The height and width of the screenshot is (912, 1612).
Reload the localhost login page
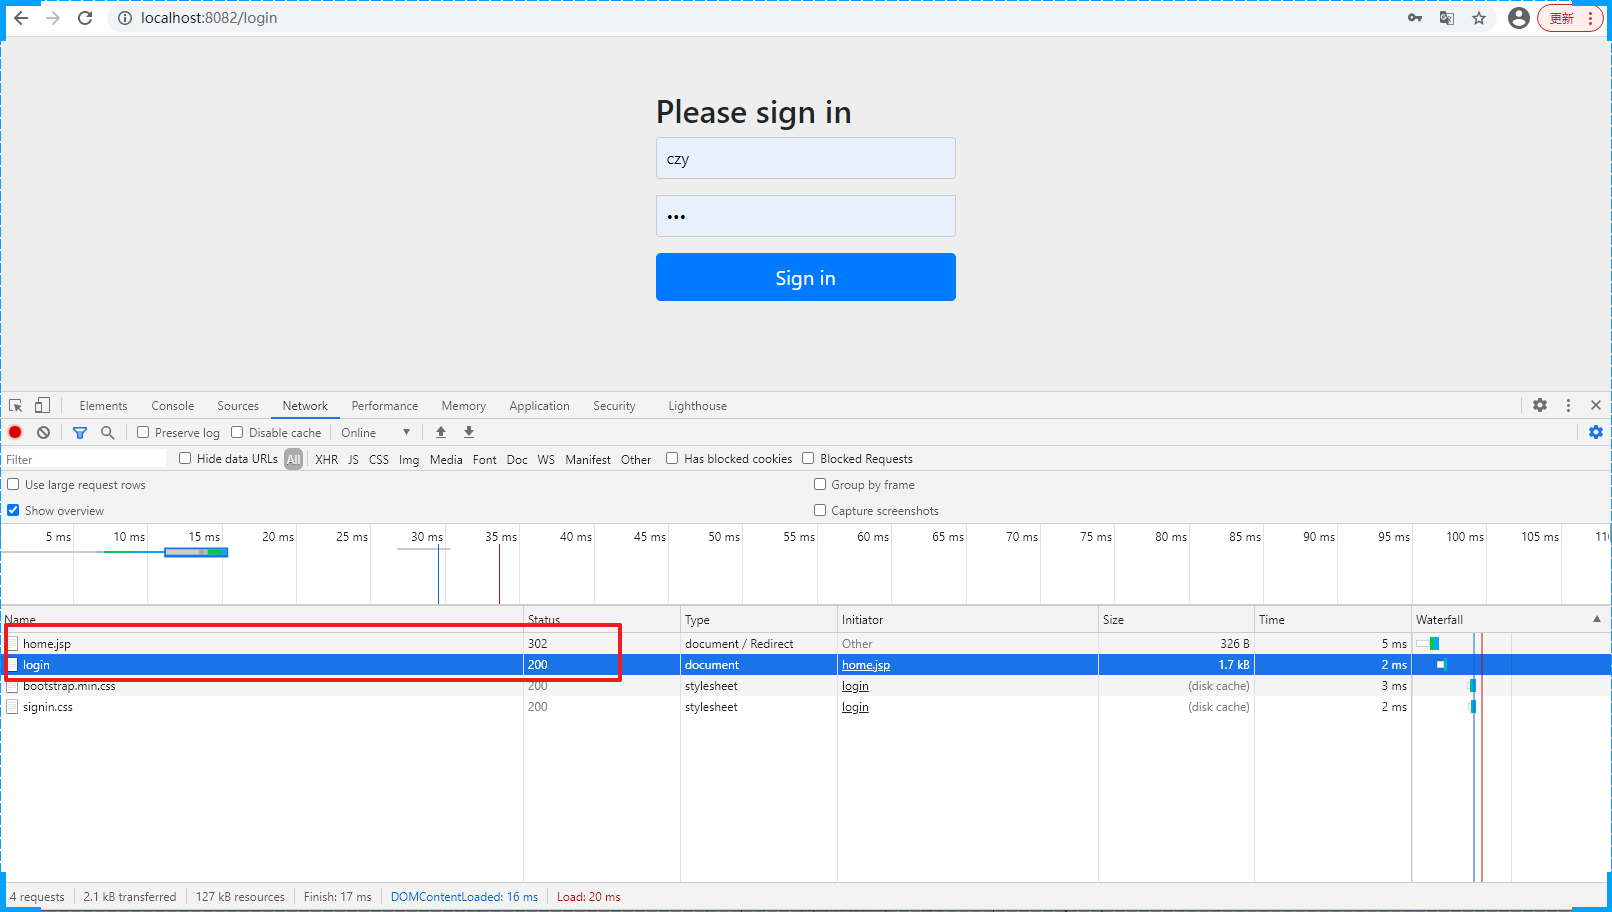point(85,18)
